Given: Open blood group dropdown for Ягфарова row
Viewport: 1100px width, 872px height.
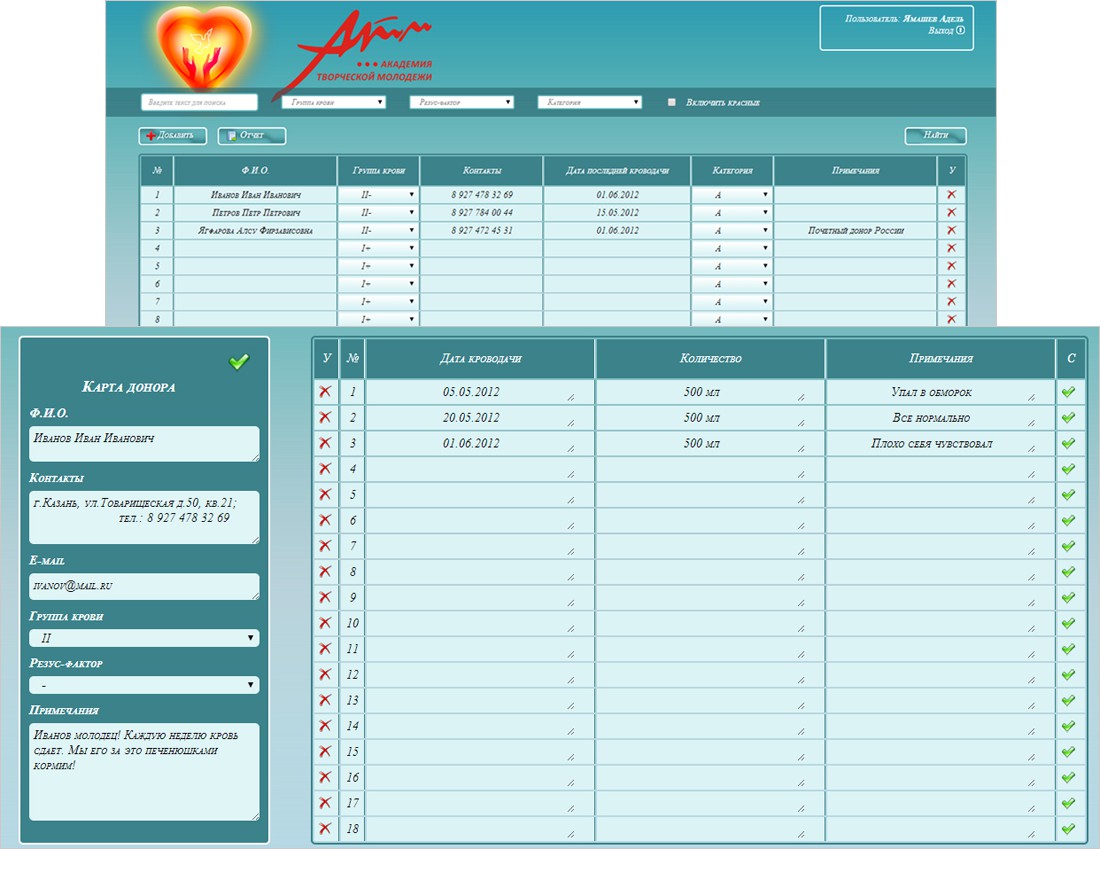Looking at the screenshot, I should pos(378,230).
